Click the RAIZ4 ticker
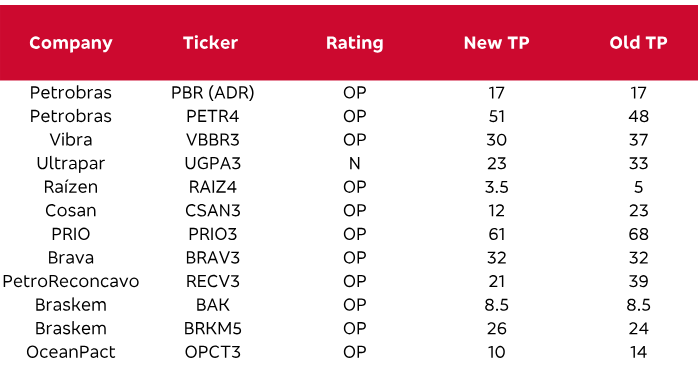 pyautogui.click(x=213, y=187)
